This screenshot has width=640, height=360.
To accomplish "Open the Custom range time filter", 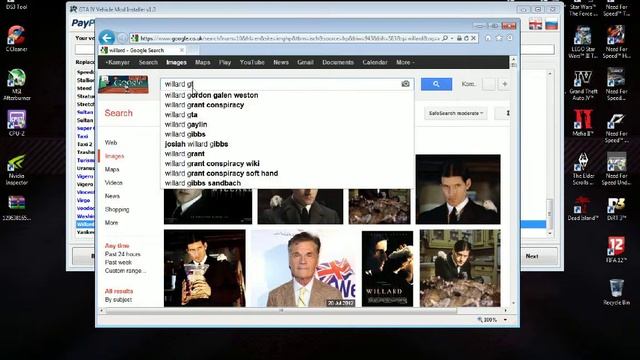I will pos(125,271).
